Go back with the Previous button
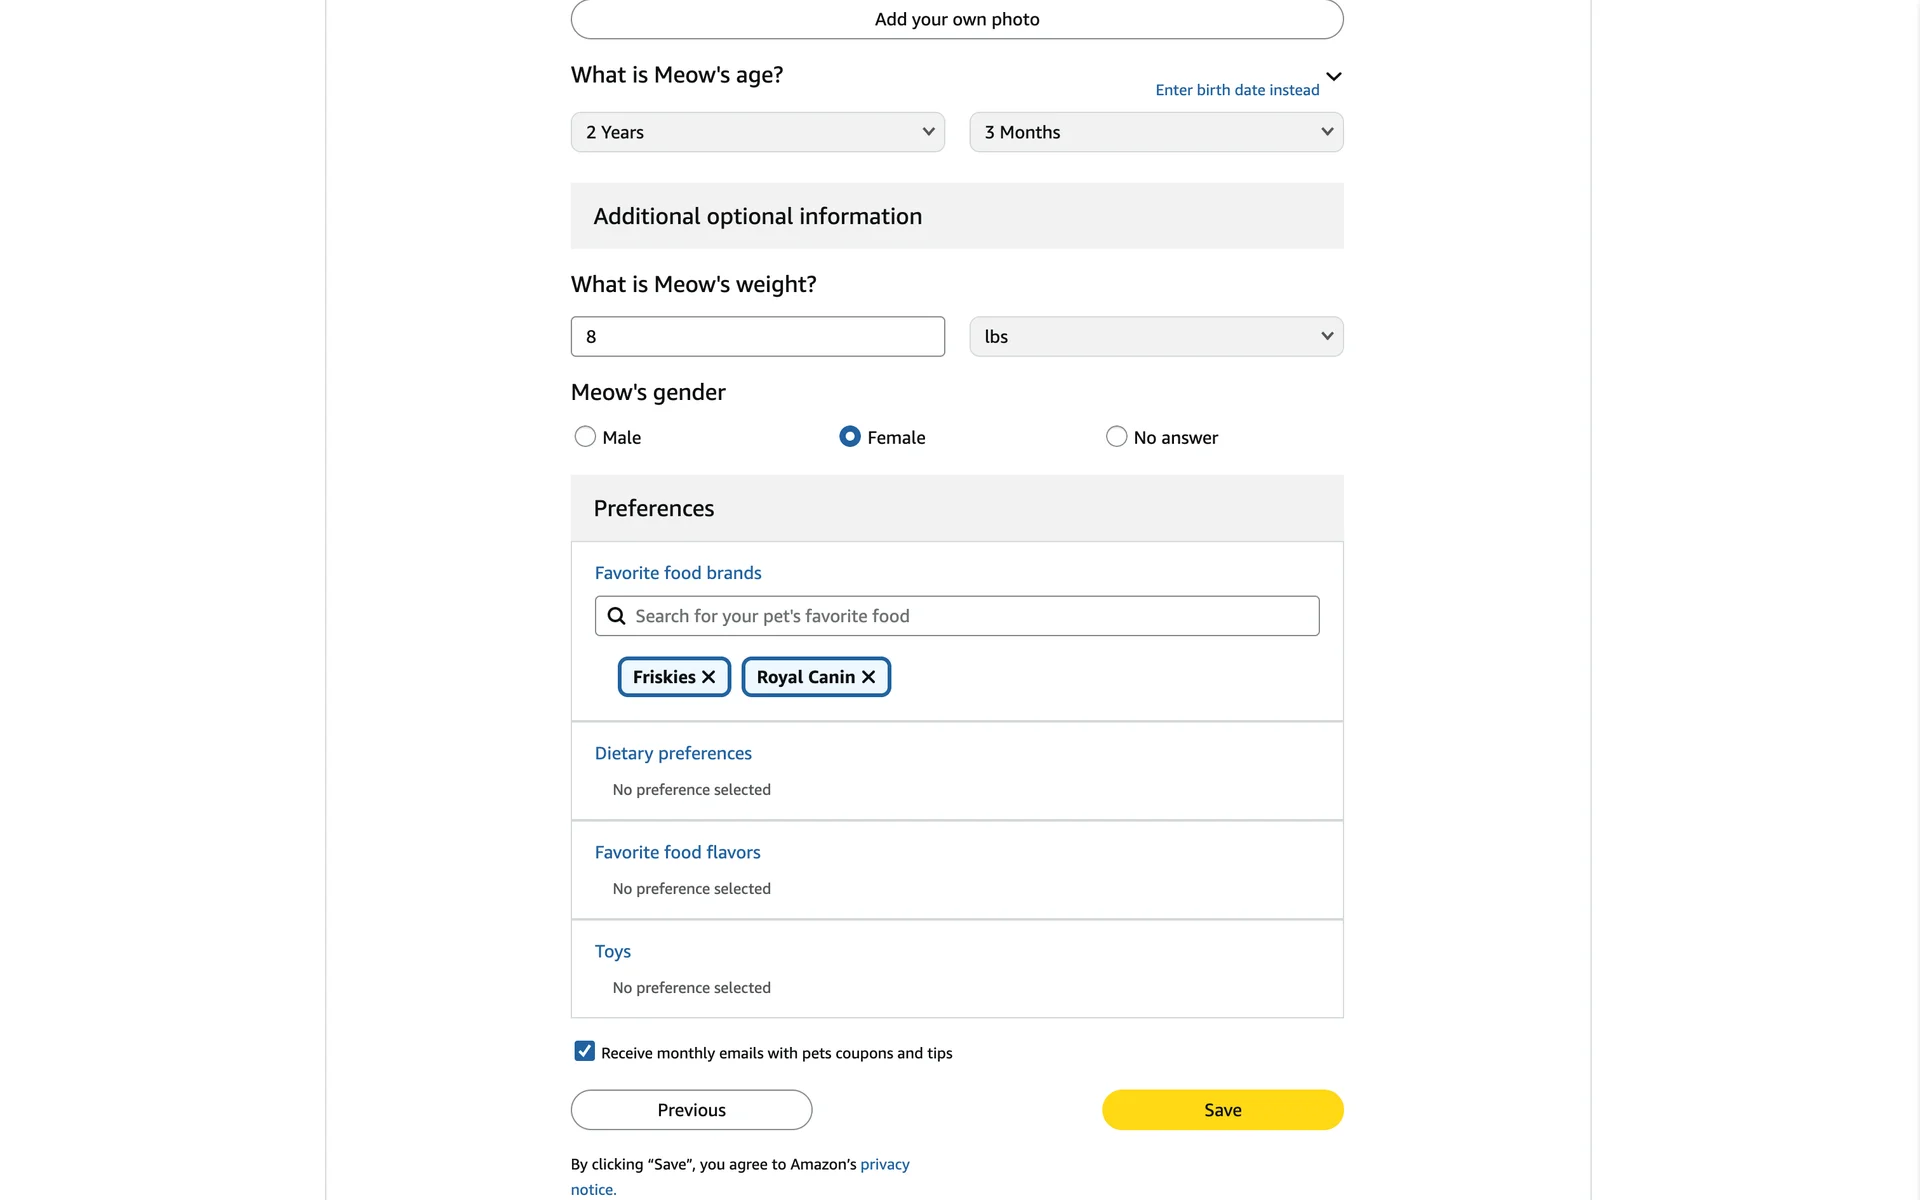Screen dimensions: 1920x1200 click(x=691, y=1110)
